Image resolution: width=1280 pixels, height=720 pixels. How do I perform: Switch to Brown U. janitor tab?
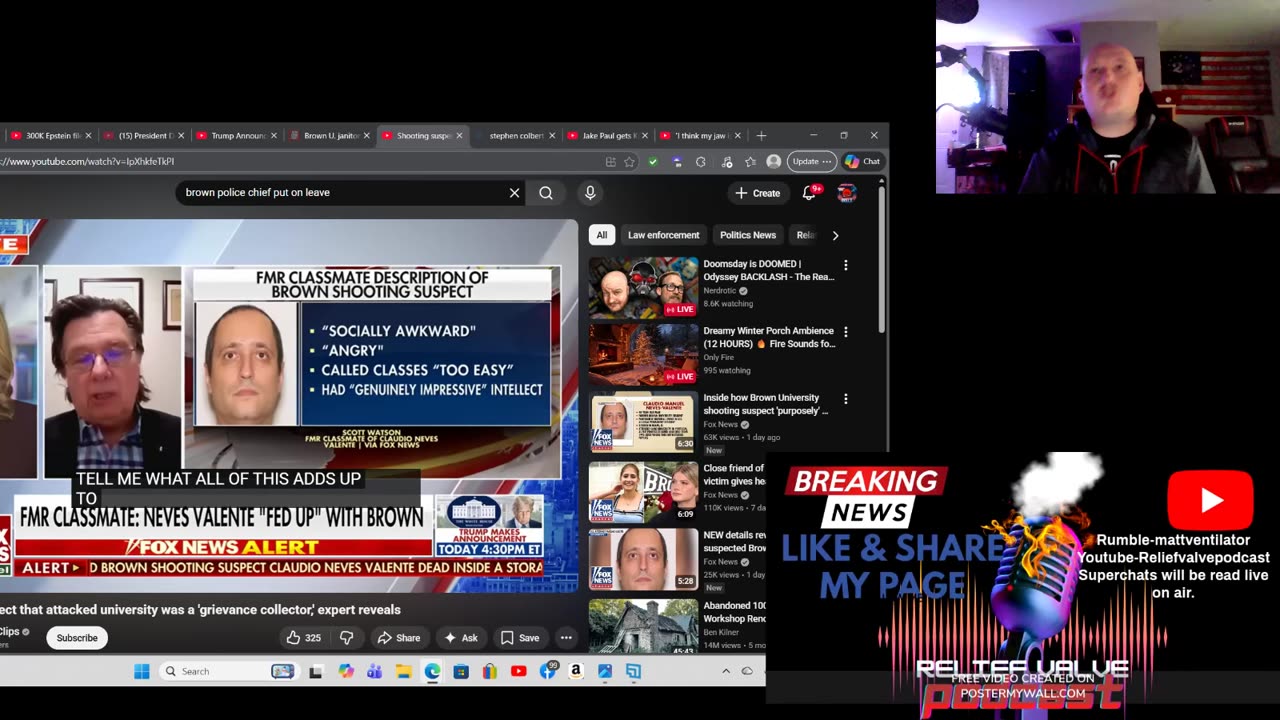pyautogui.click(x=331, y=135)
